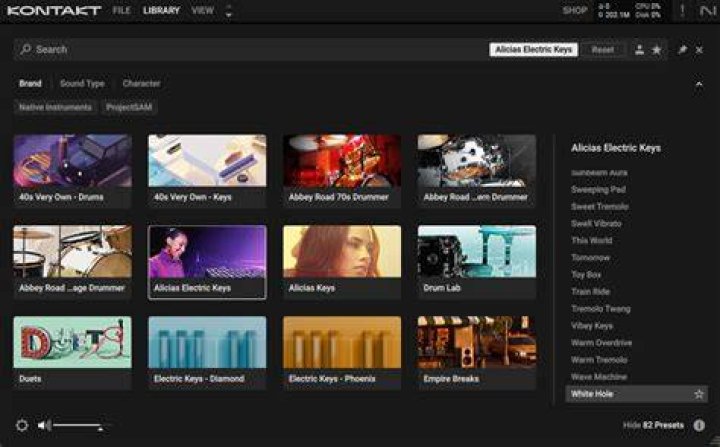The height and width of the screenshot is (447, 720).
Task: Pin the browser with the pin icon
Action: [682, 50]
